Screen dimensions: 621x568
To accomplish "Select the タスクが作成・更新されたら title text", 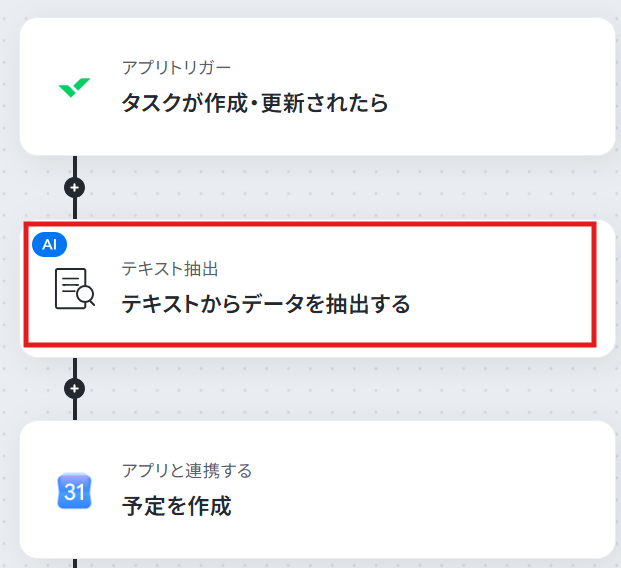I will click(255, 103).
